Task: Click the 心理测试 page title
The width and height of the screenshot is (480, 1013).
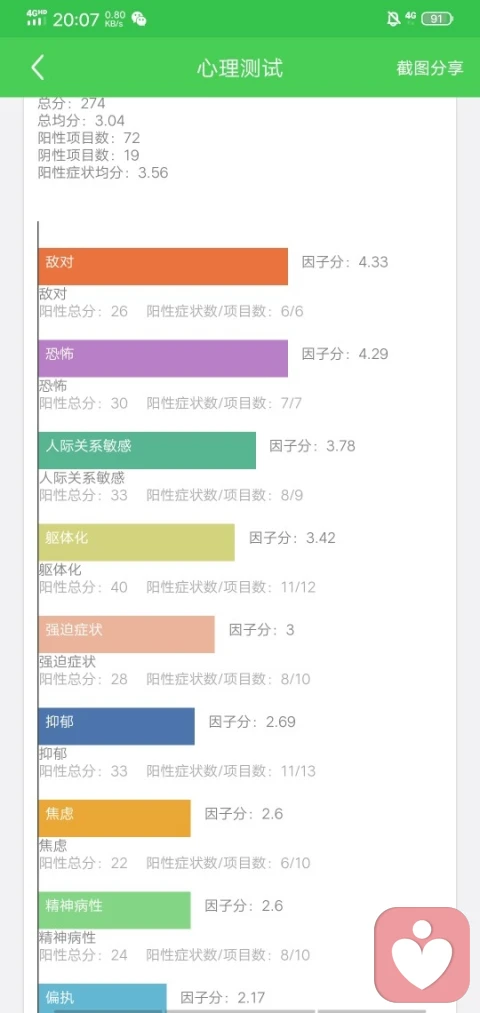Action: tap(240, 68)
